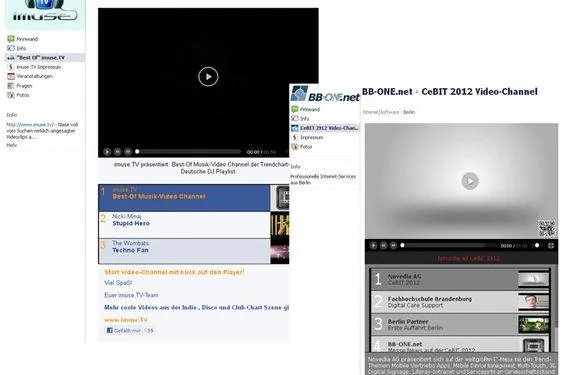Click thumbnail for Novedia AG entry
Image resolution: width=562 pixels, height=375 pixels.
(x=533, y=280)
